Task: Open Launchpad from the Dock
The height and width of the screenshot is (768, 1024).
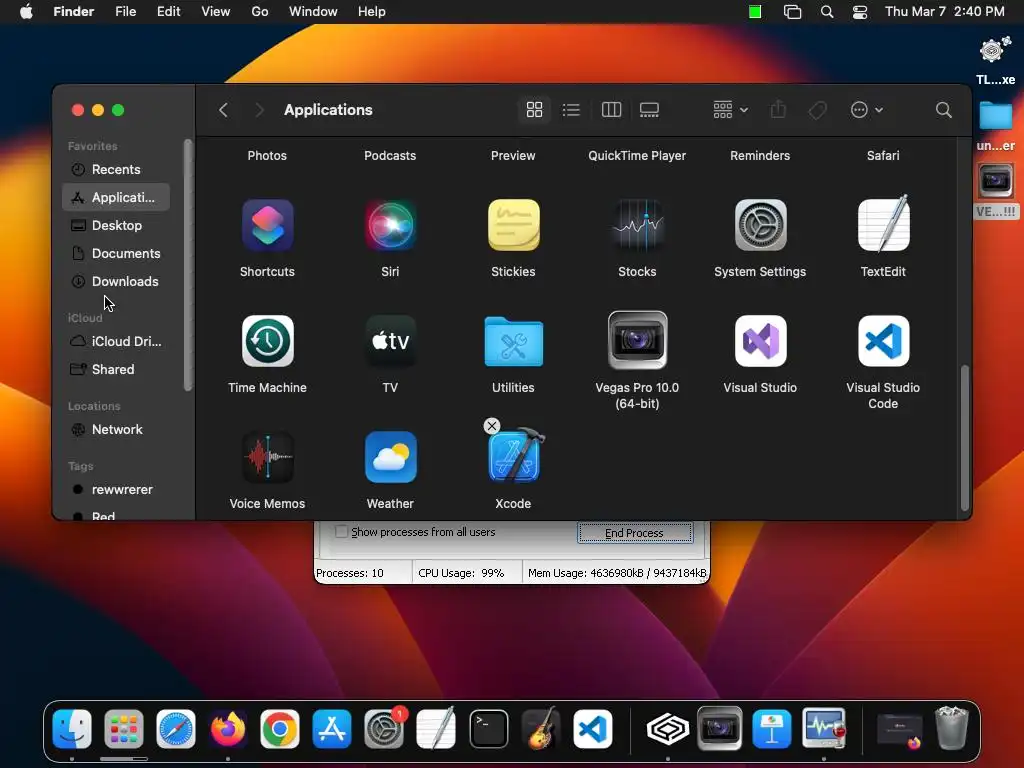Action: [x=123, y=729]
